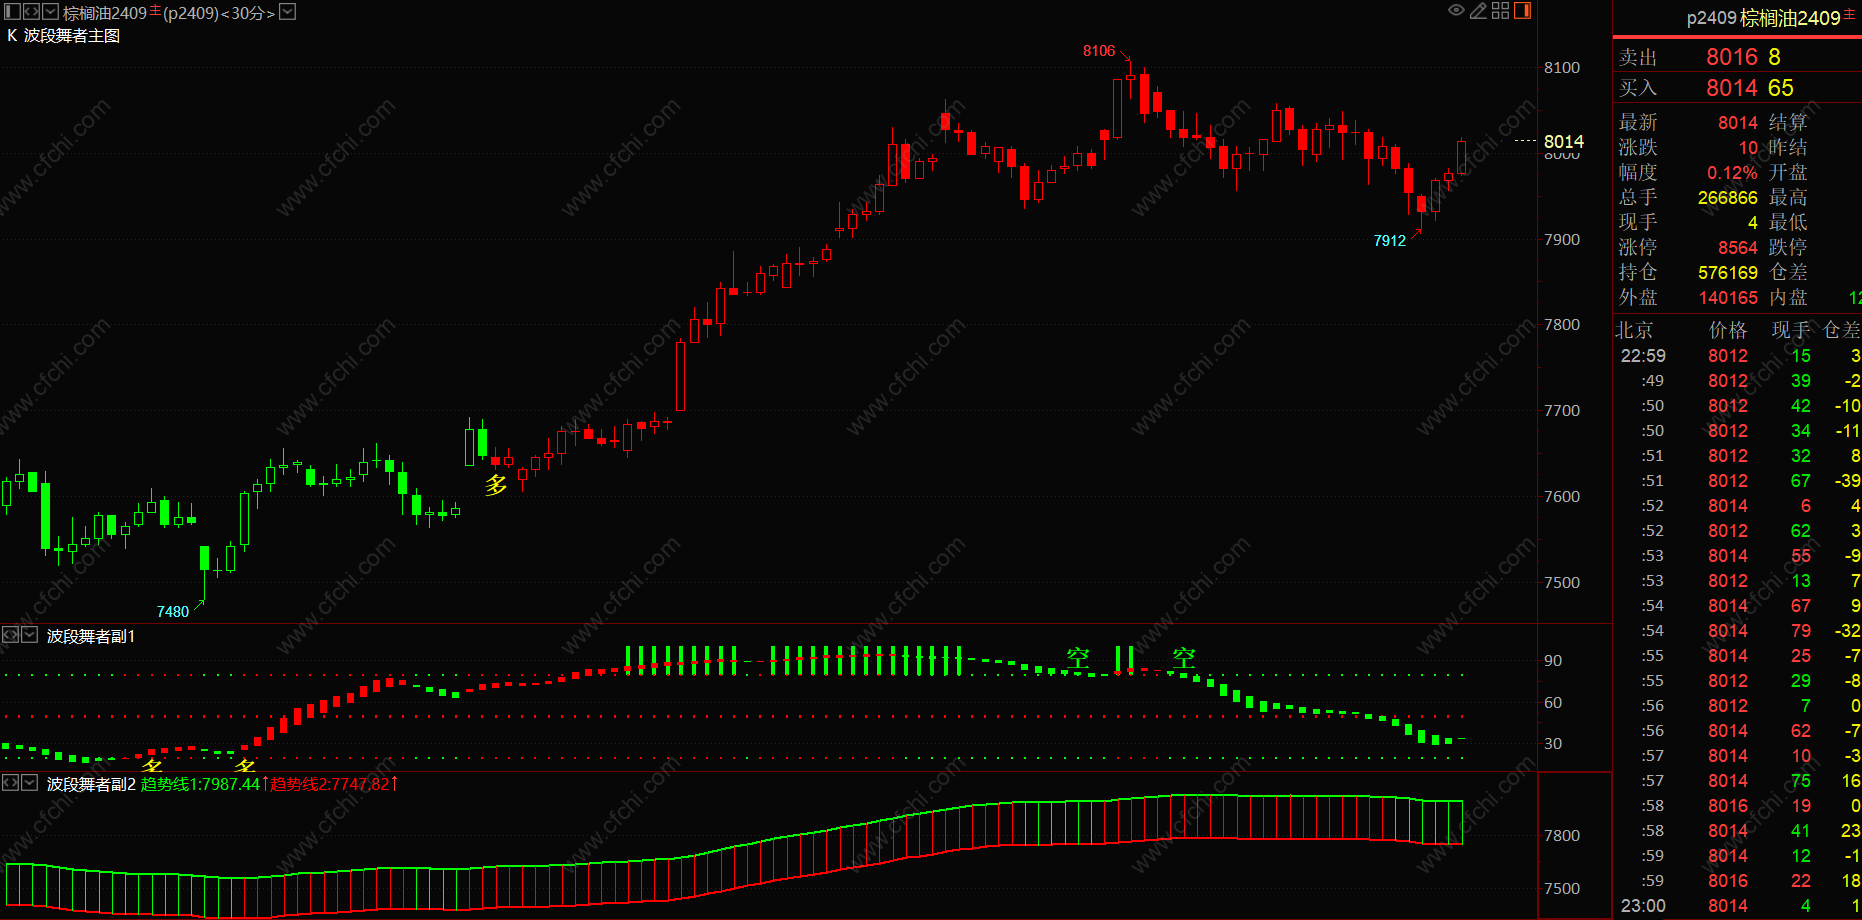The width and height of the screenshot is (1862, 920).
Task: Click the 最新 price value 8014
Action: pyautogui.click(x=1738, y=123)
